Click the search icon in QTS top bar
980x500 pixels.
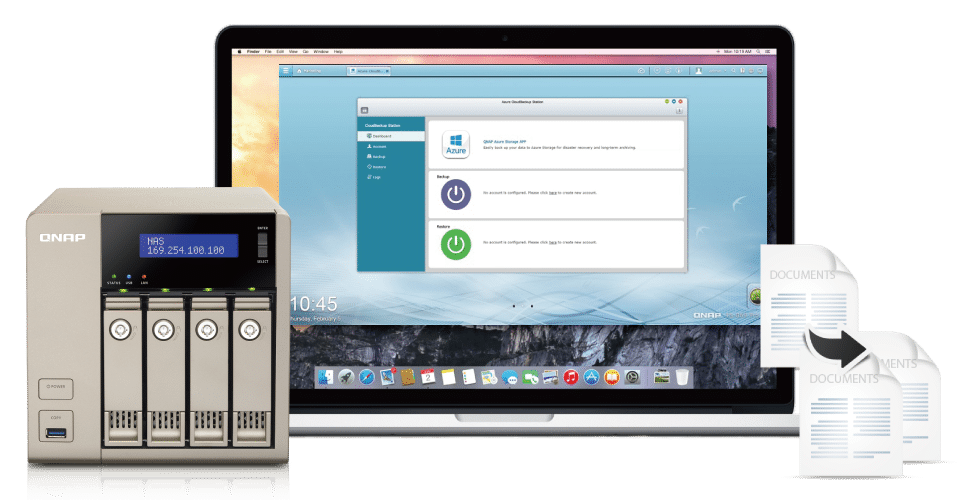point(733,71)
